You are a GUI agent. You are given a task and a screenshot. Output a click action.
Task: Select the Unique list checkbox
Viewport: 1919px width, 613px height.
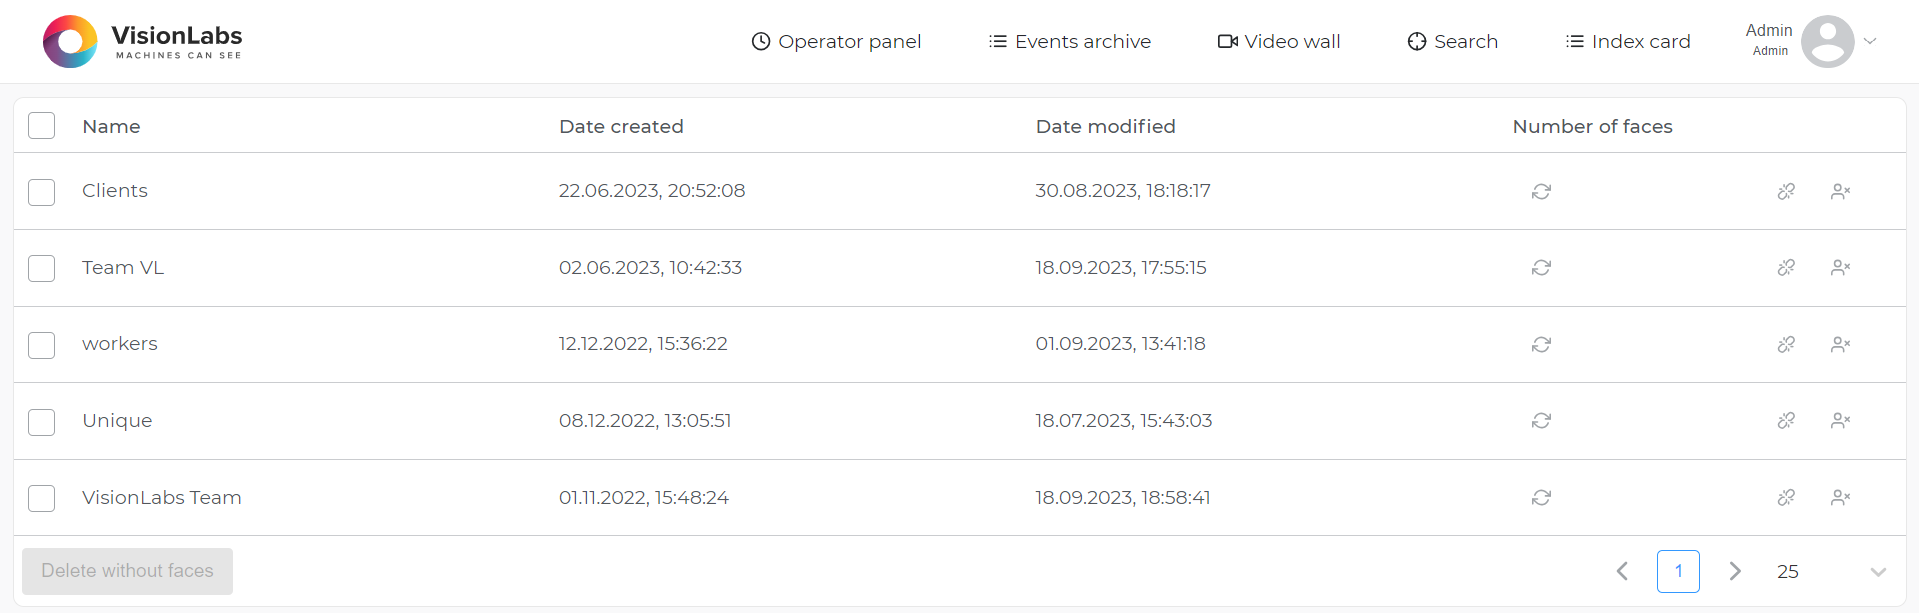42,422
